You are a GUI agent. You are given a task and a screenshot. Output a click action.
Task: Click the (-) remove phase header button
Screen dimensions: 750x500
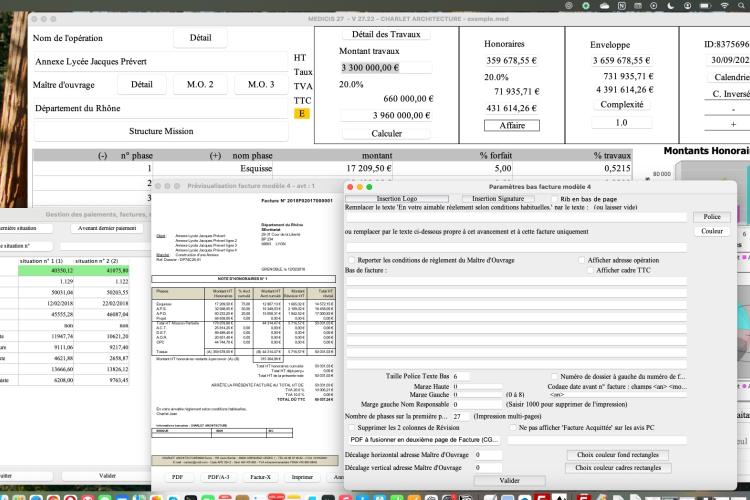click(102, 156)
